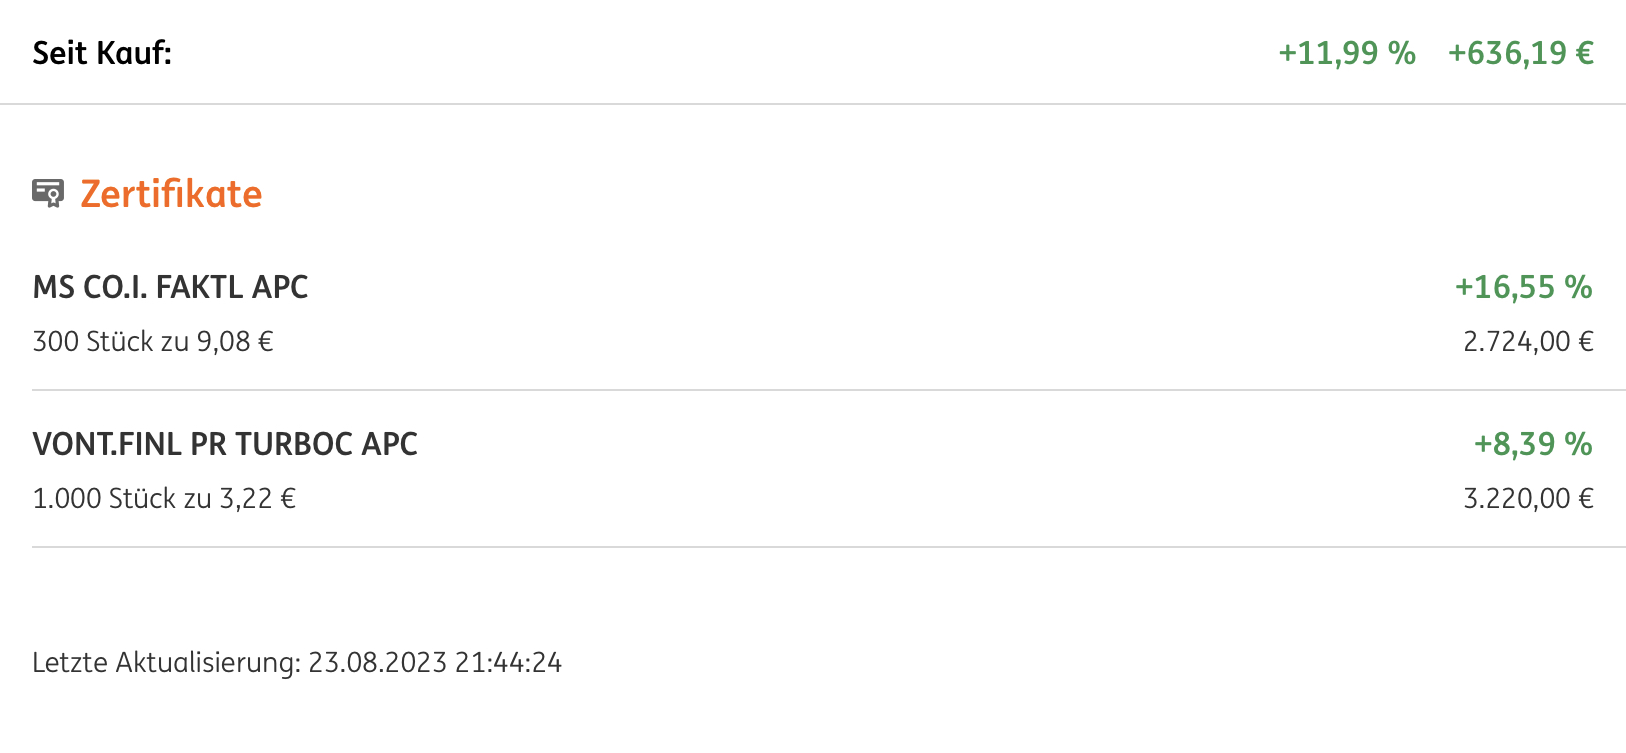
Task: Click the Zertifikate certificate icon
Action: coord(48,193)
